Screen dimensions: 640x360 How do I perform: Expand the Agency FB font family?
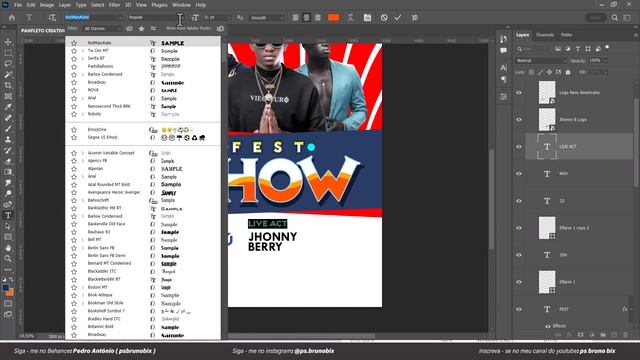(83, 161)
